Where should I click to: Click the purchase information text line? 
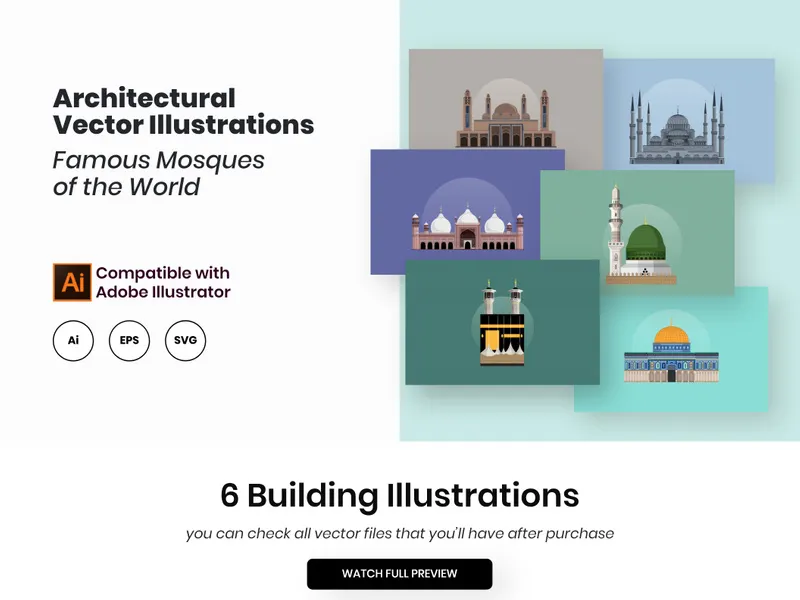(x=399, y=533)
